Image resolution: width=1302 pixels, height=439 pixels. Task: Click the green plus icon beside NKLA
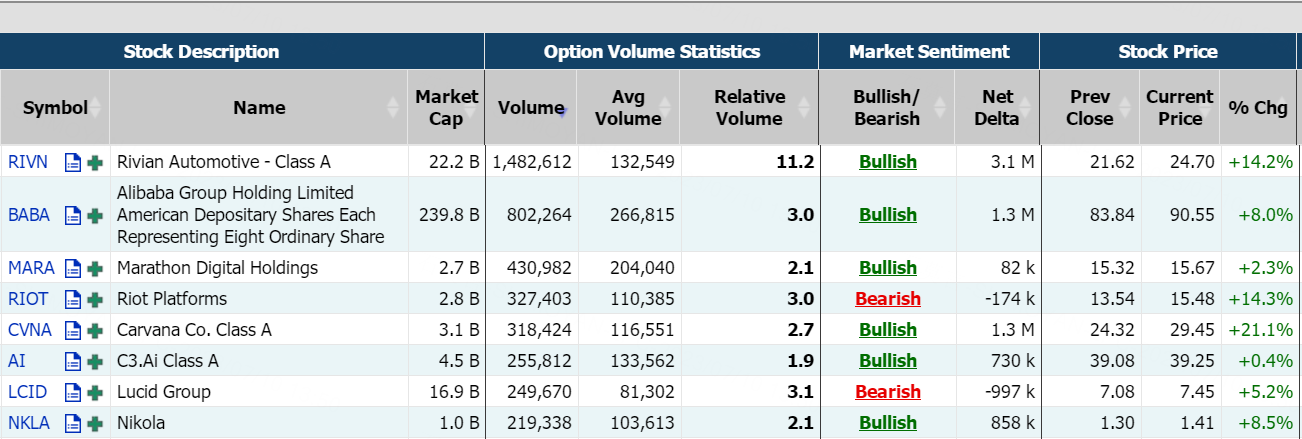tap(95, 423)
